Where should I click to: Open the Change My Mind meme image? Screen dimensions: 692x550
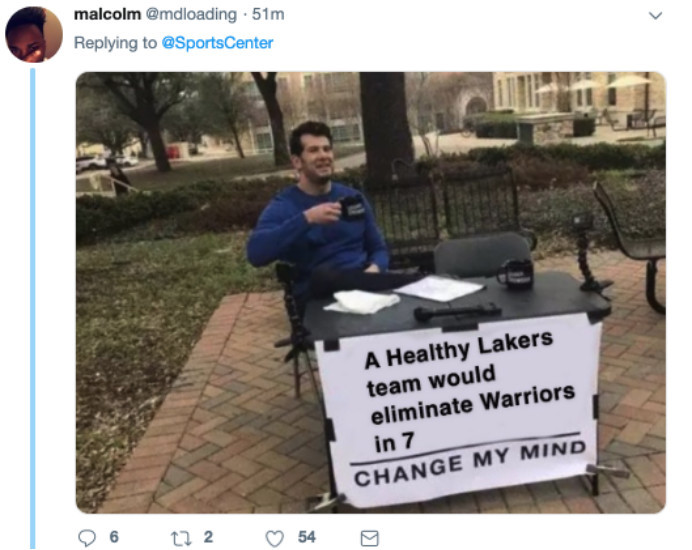coord(371,292)
